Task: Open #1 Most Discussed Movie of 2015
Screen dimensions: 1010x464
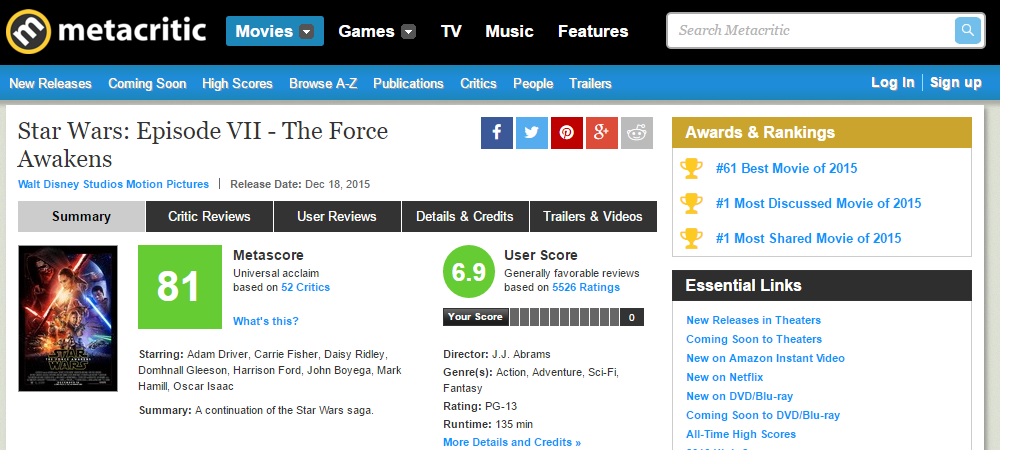Action: (x=819, y=203)
